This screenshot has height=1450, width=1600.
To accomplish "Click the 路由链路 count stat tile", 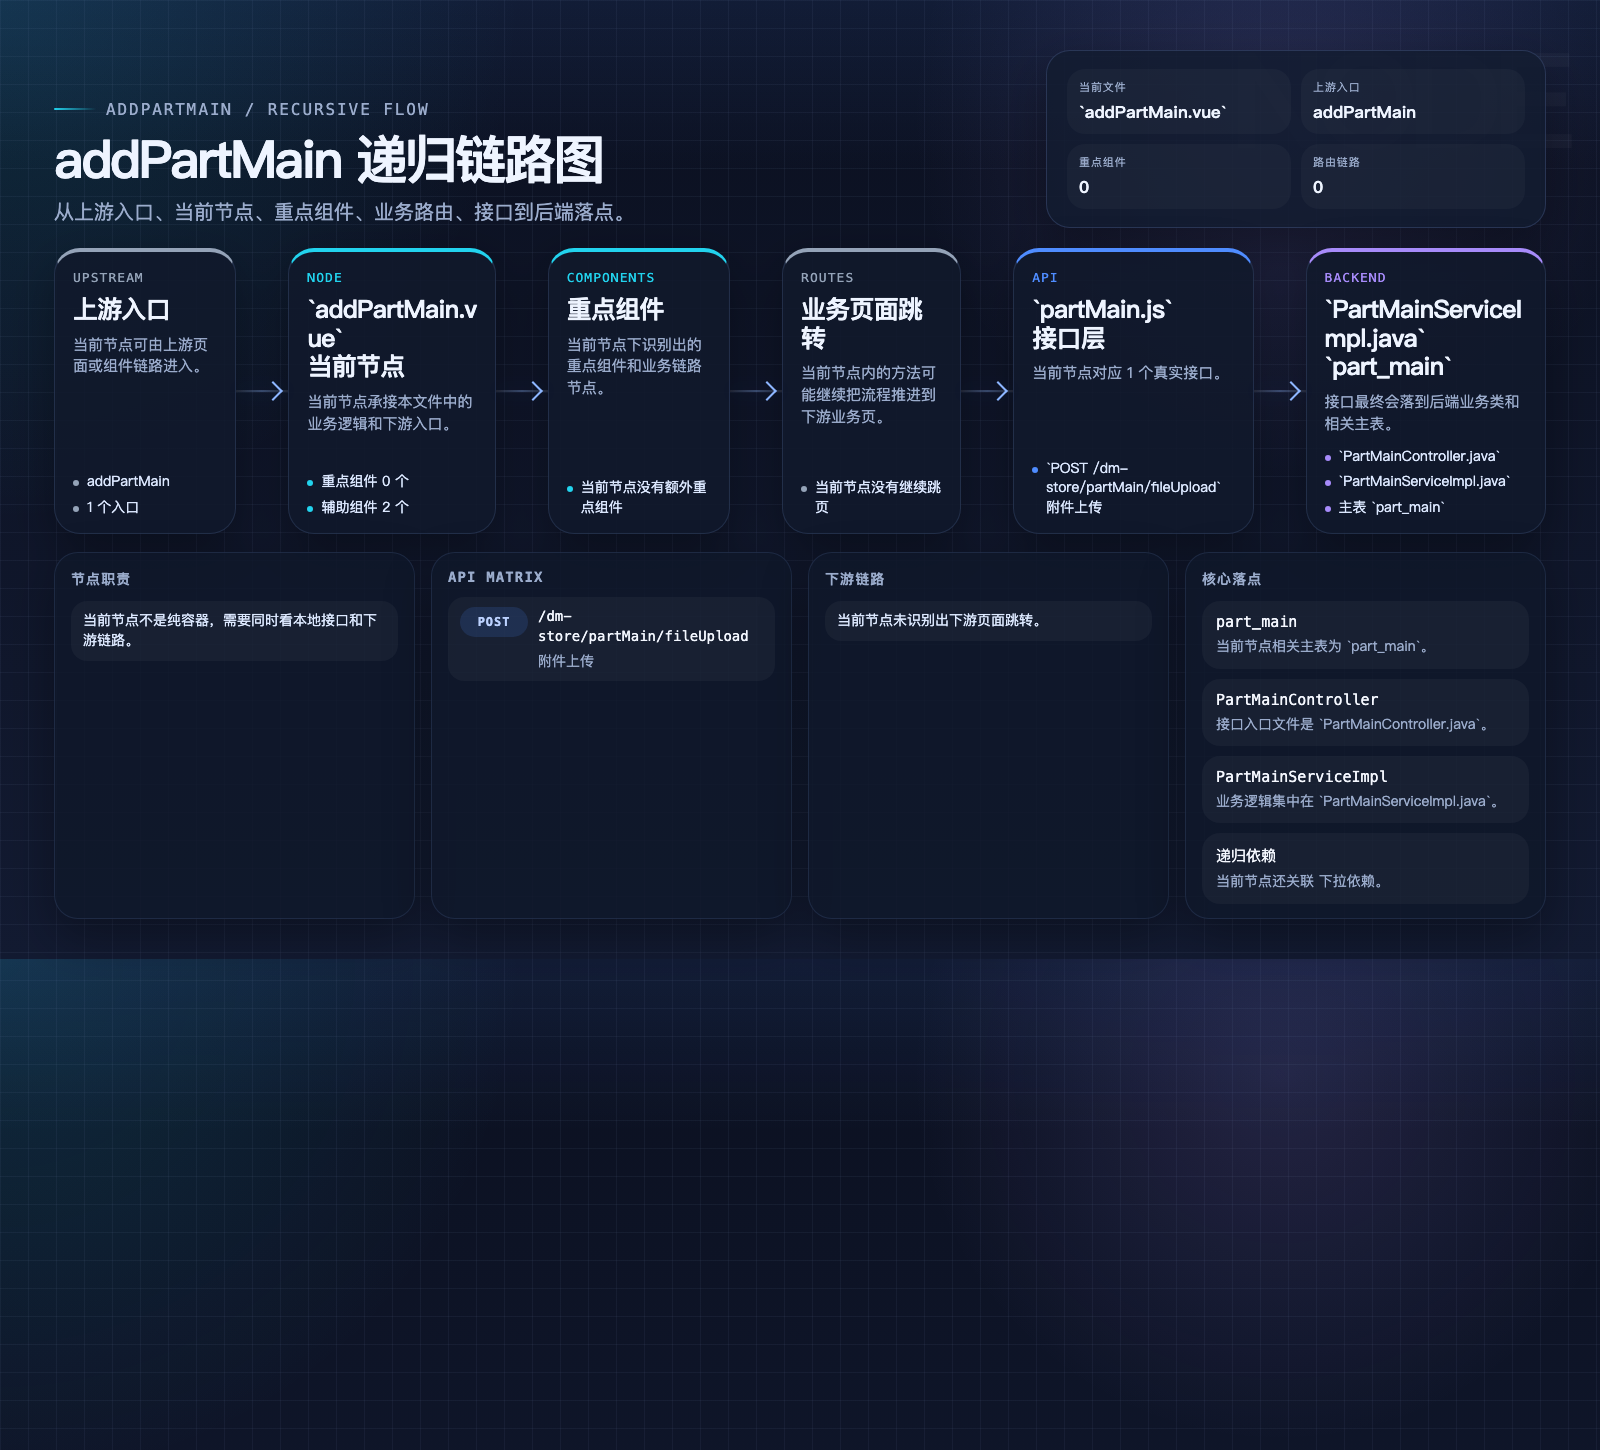I will point(1413,176).
